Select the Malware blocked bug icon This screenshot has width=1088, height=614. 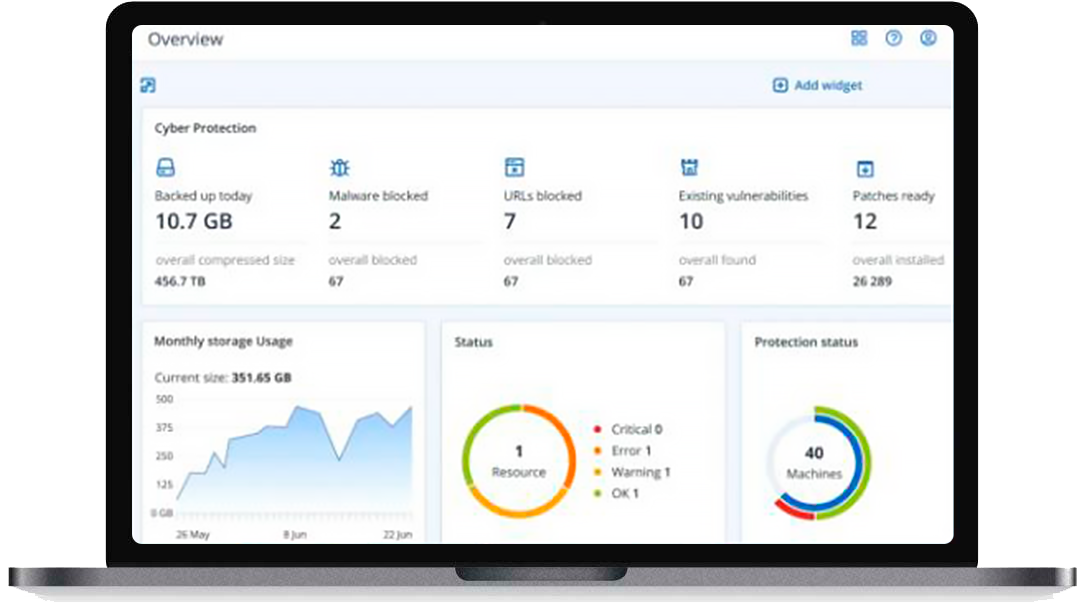[x=340, y=168]
